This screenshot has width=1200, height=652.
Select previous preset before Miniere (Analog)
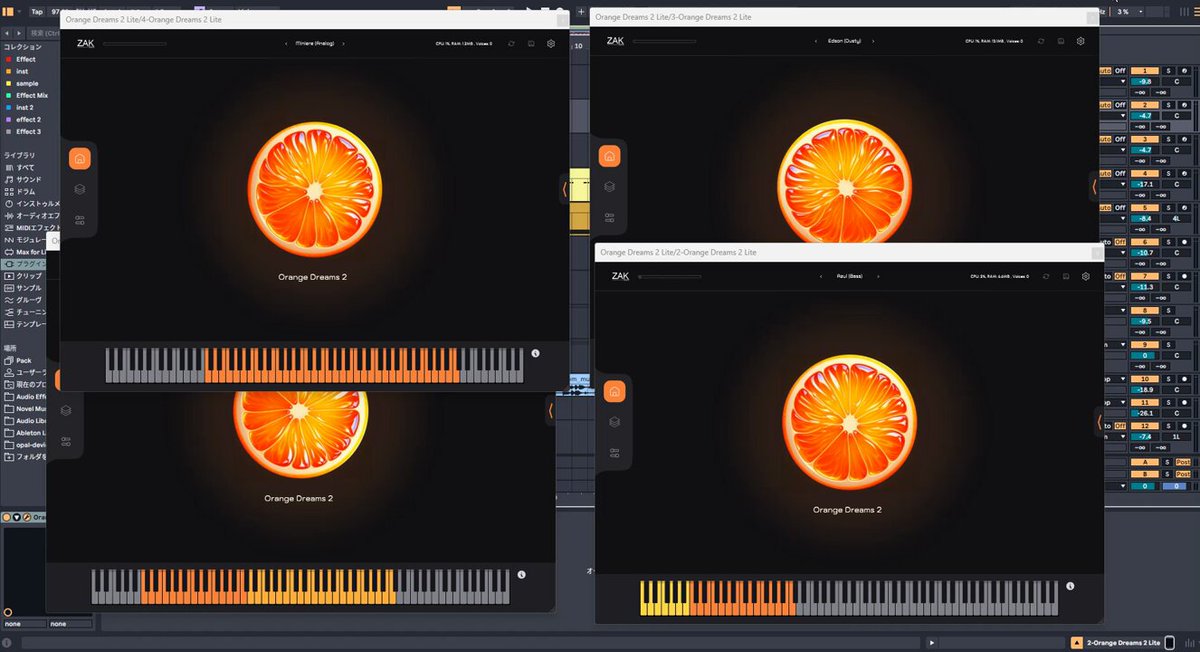coord(286,44)
